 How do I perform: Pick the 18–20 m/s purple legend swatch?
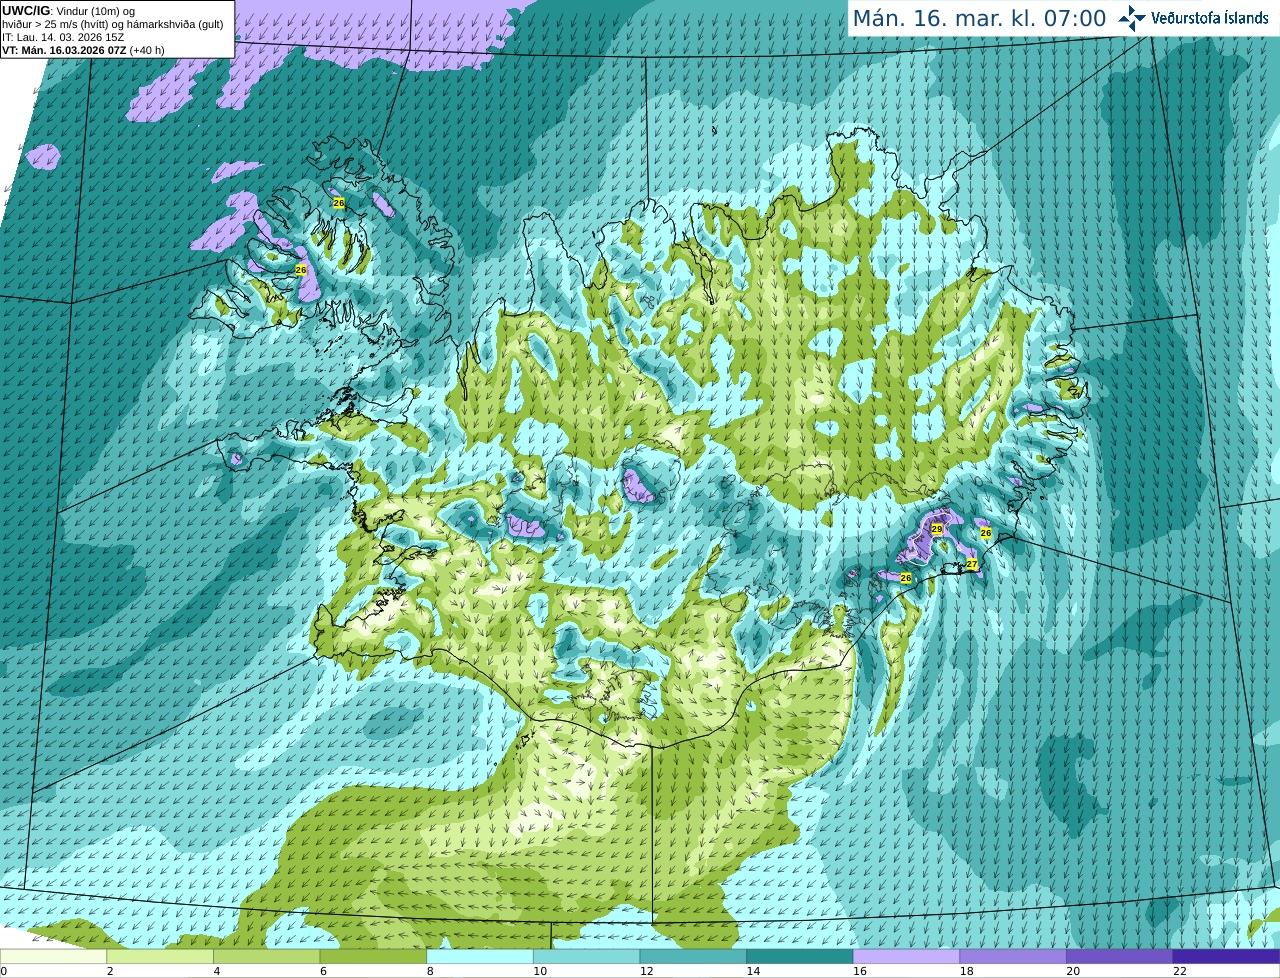pos(1013,956)
